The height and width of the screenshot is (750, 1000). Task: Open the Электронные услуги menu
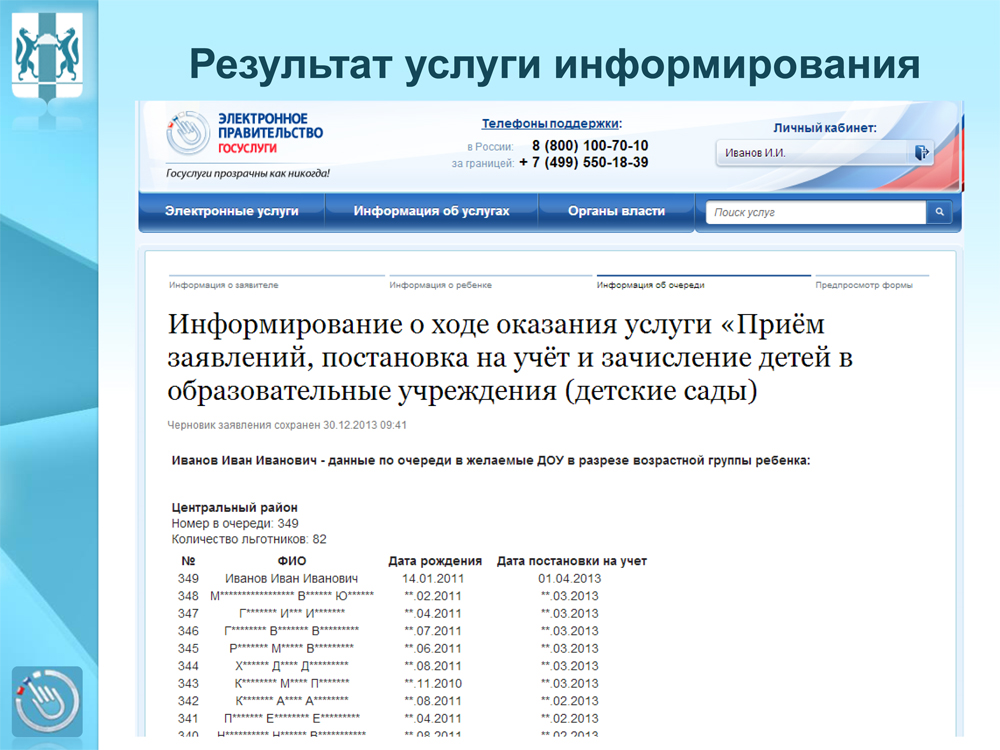pyautogui.click(x=232, y=211)
